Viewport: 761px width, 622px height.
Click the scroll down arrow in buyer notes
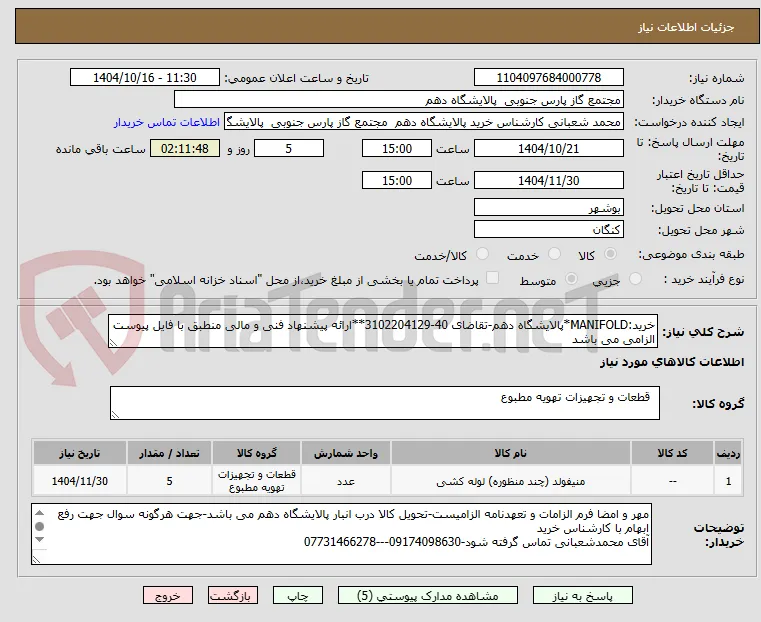click(40, 540)
